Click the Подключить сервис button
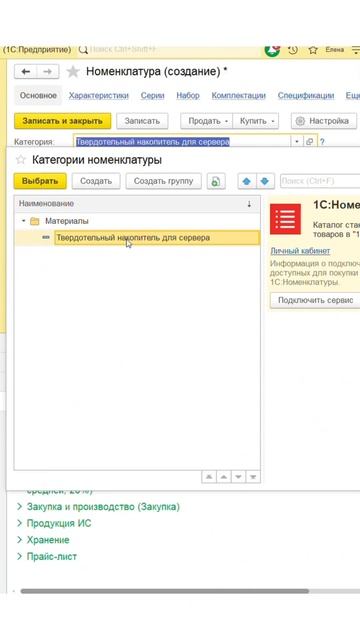360x640 pixels. click(x=315, y=300)
